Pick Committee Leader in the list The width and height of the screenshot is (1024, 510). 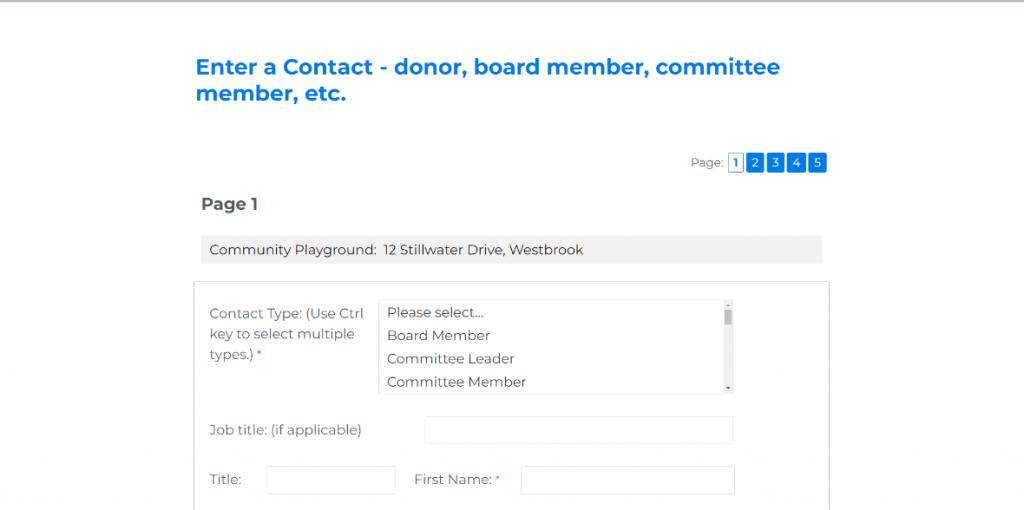tap(450, 358)
